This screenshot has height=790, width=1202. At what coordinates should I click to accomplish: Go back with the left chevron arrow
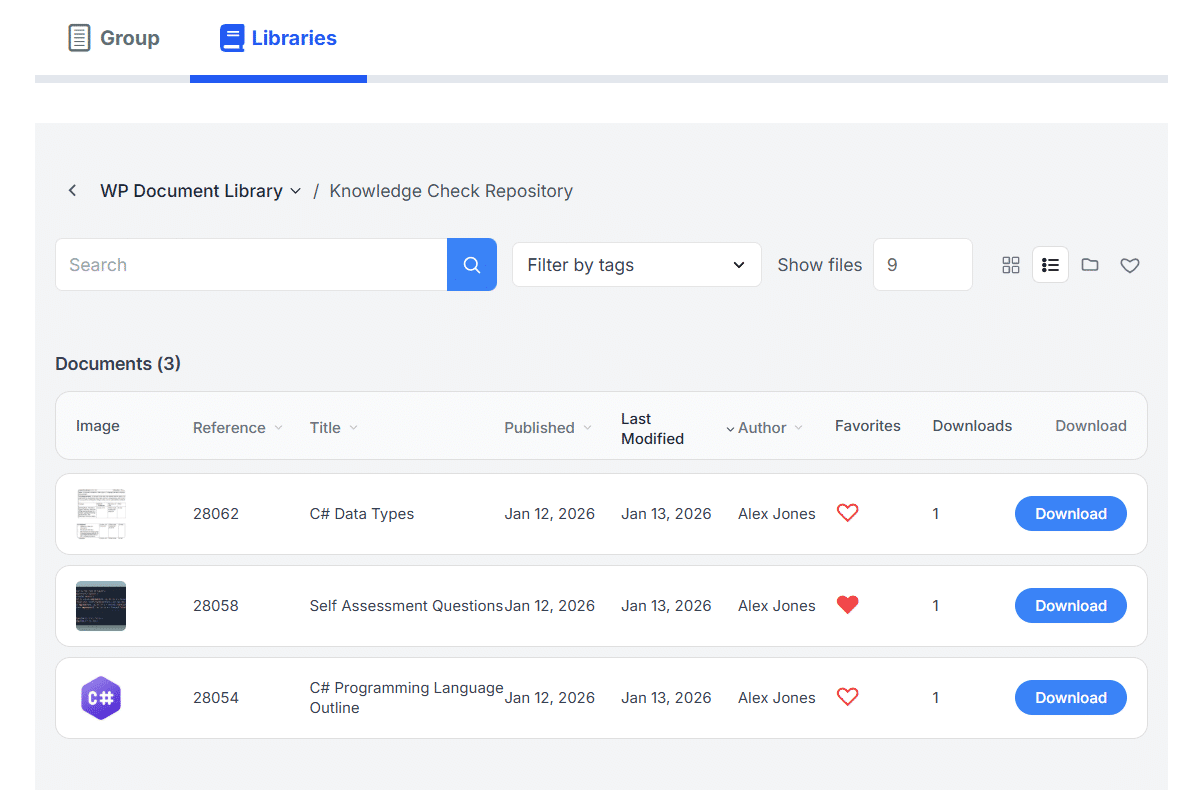click(72, 190)
